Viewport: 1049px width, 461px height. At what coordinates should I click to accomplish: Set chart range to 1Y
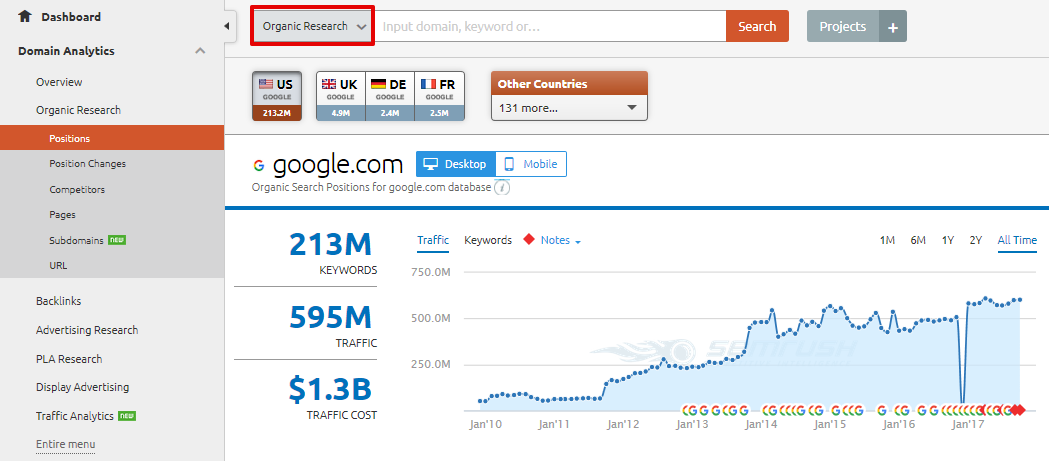click(x=947, y=240)
